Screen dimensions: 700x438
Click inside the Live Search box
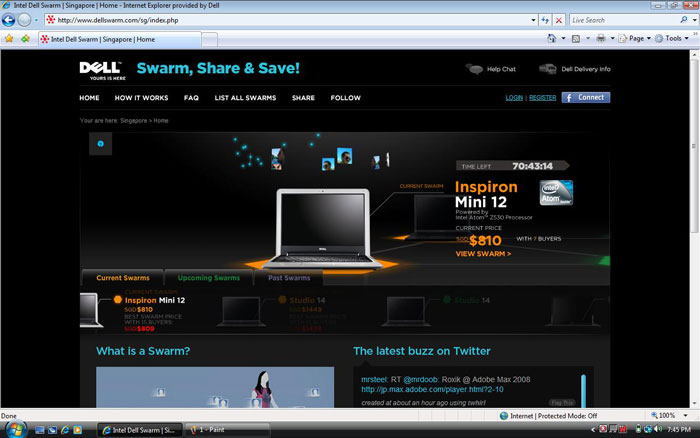pos(624,20)
